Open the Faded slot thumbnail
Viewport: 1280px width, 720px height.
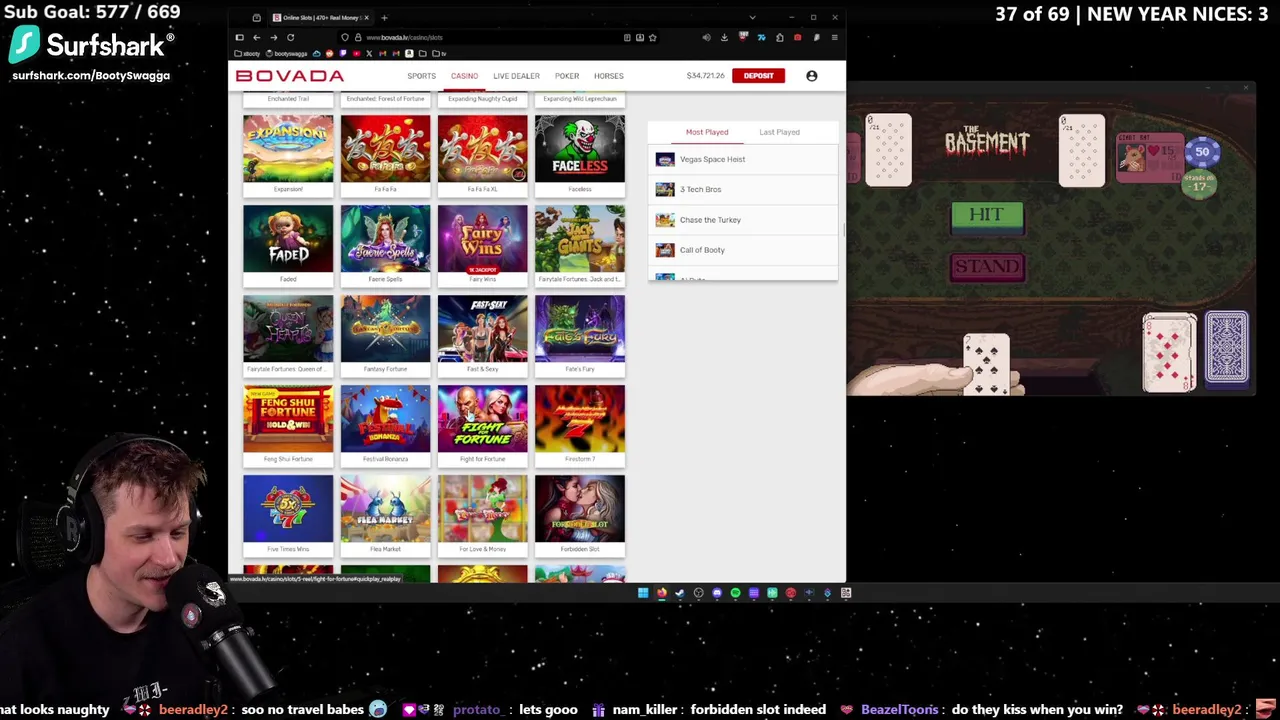[x=288, y=238]
